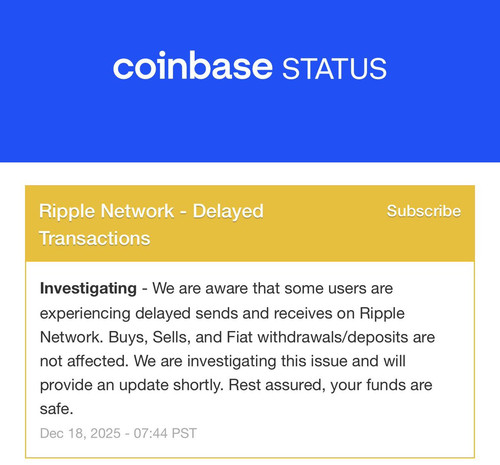Click the yellow incident bar between title and Subscribe
The height and width of the screenshot is (465, 500).
[325, 223]
